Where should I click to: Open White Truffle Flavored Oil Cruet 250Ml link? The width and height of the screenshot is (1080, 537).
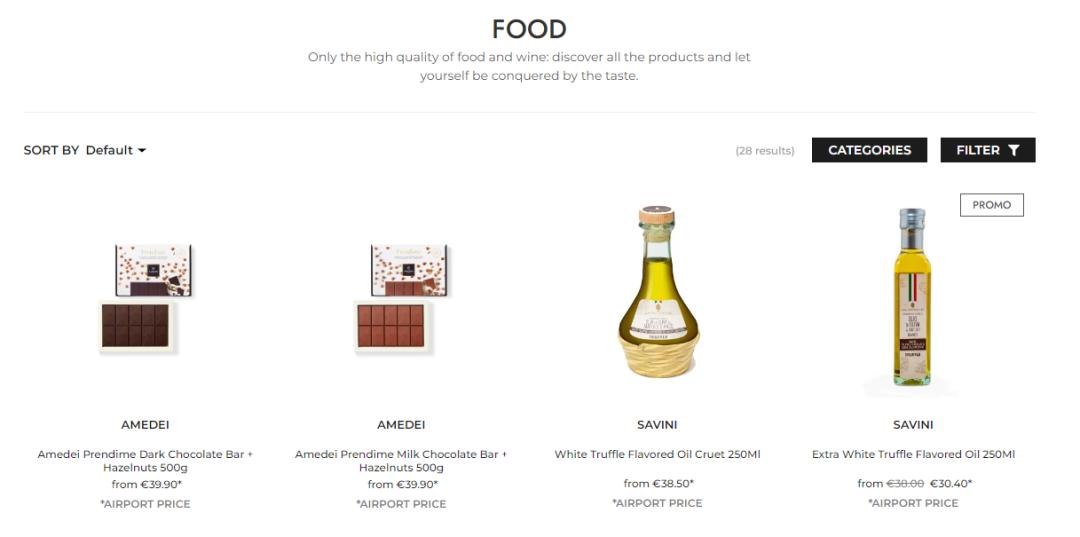tap(657, 454)
